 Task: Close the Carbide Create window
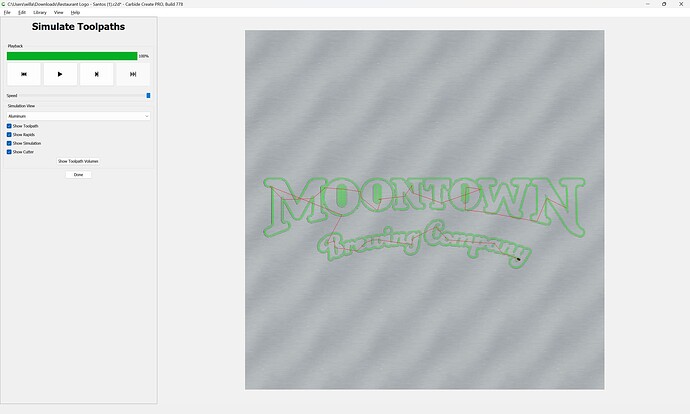[x=681, y=4]
